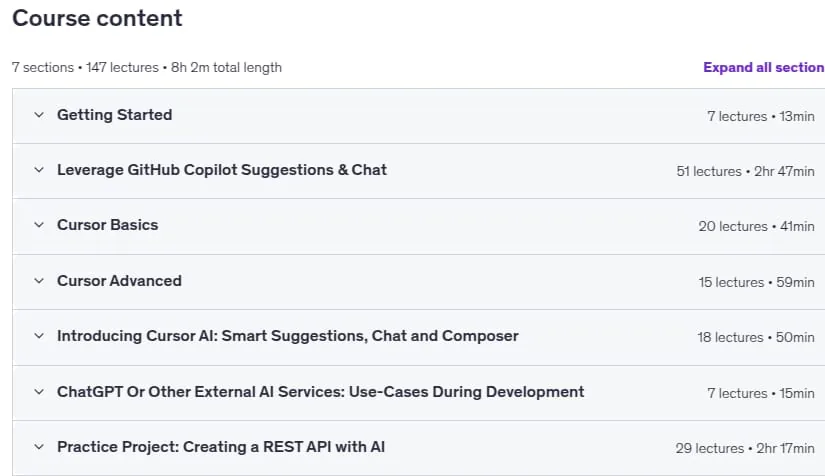Open ChatGPT Or Other External AI Services title
Image resolution: width=825 pixels, height=476 pixels.
click(x=320, y=392)
